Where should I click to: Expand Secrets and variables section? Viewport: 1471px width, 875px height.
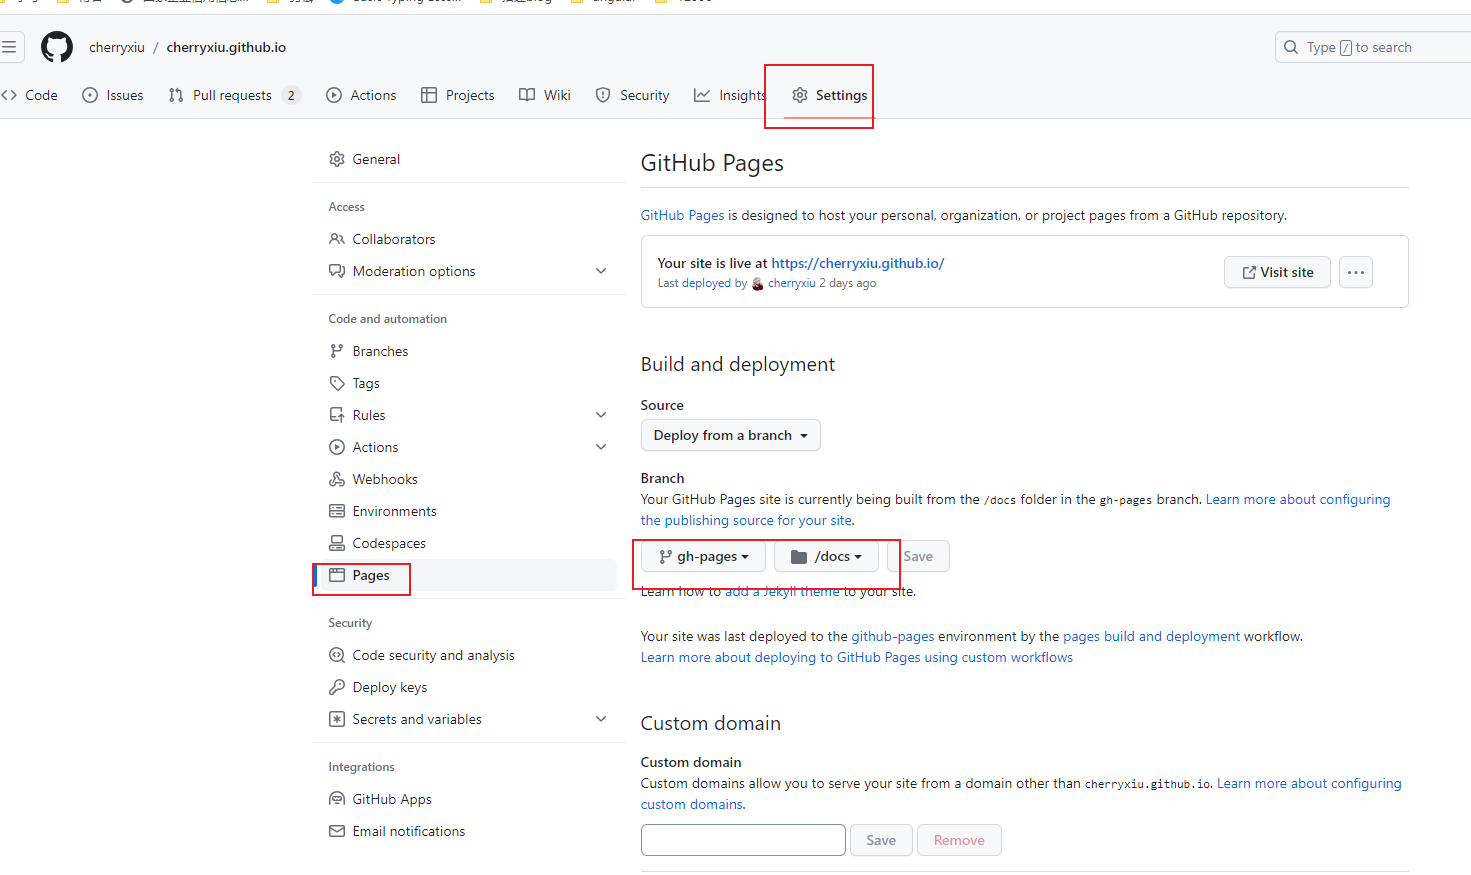coord(601,719)
